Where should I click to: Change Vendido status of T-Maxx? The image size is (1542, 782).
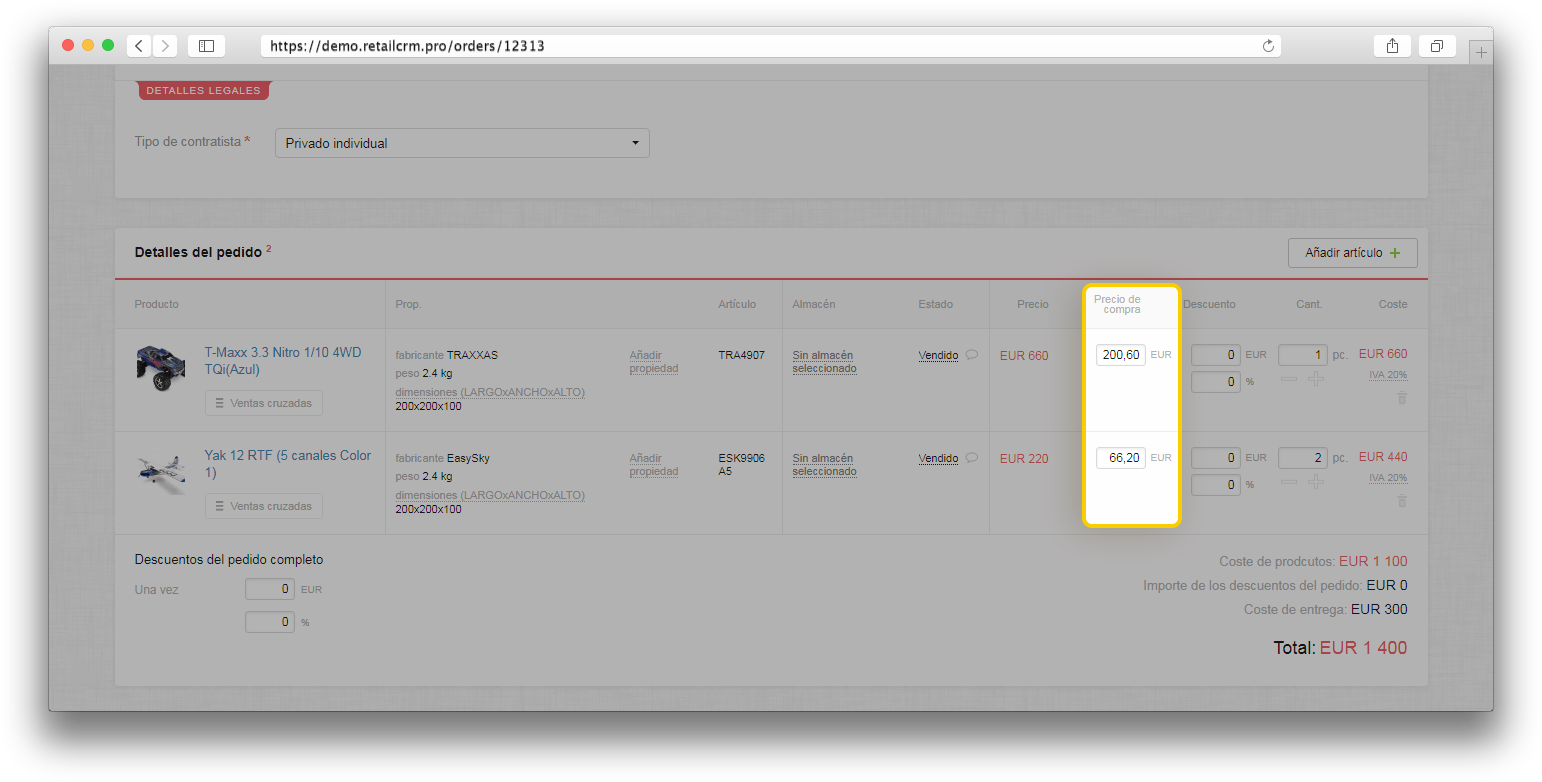(x=938, y=356)
